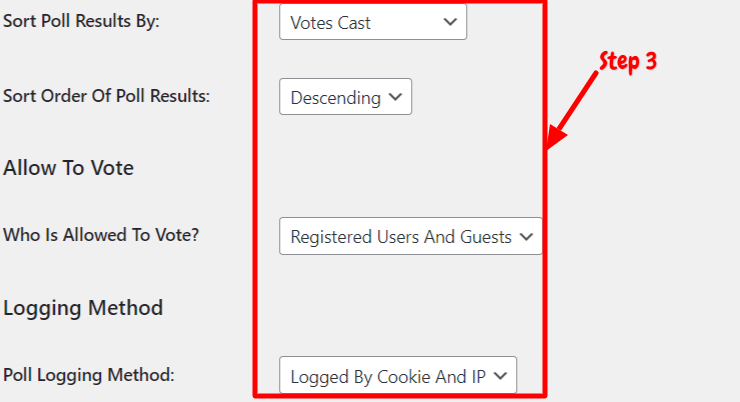Click the Logged By Cookie And IP text

(388, 377)
